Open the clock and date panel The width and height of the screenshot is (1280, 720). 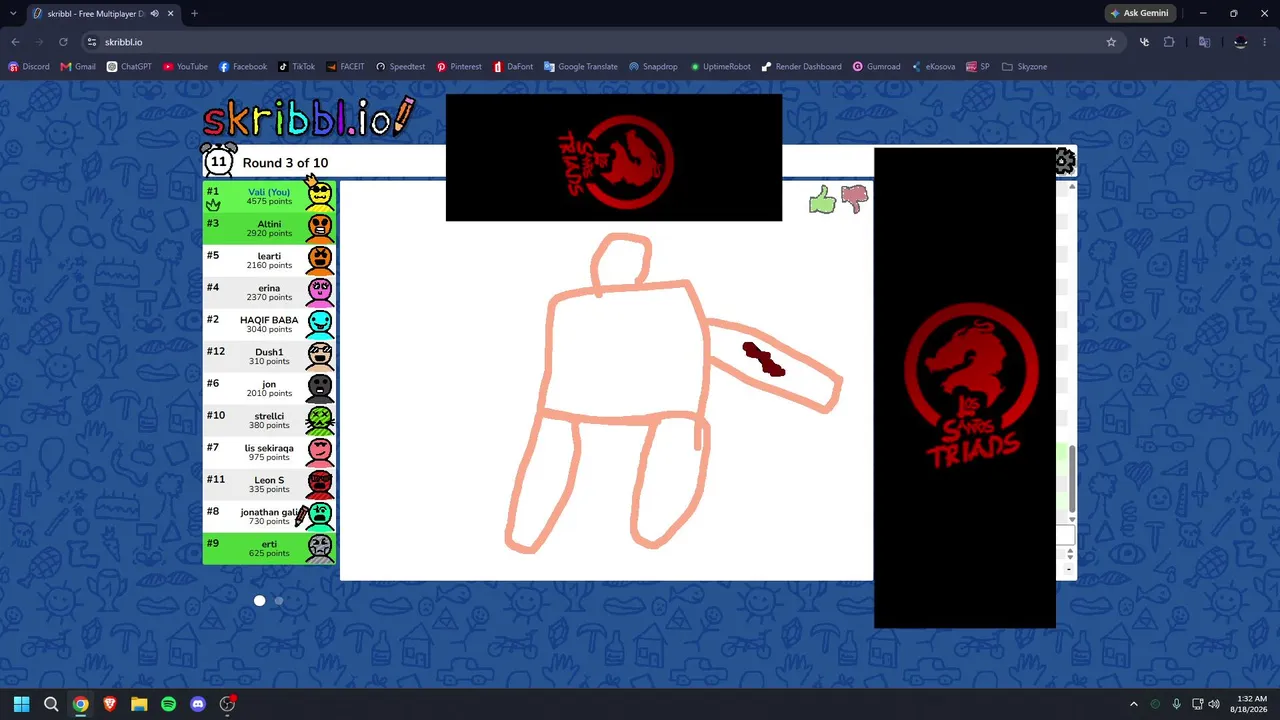pyautogui.click(x=1251, y=704)
